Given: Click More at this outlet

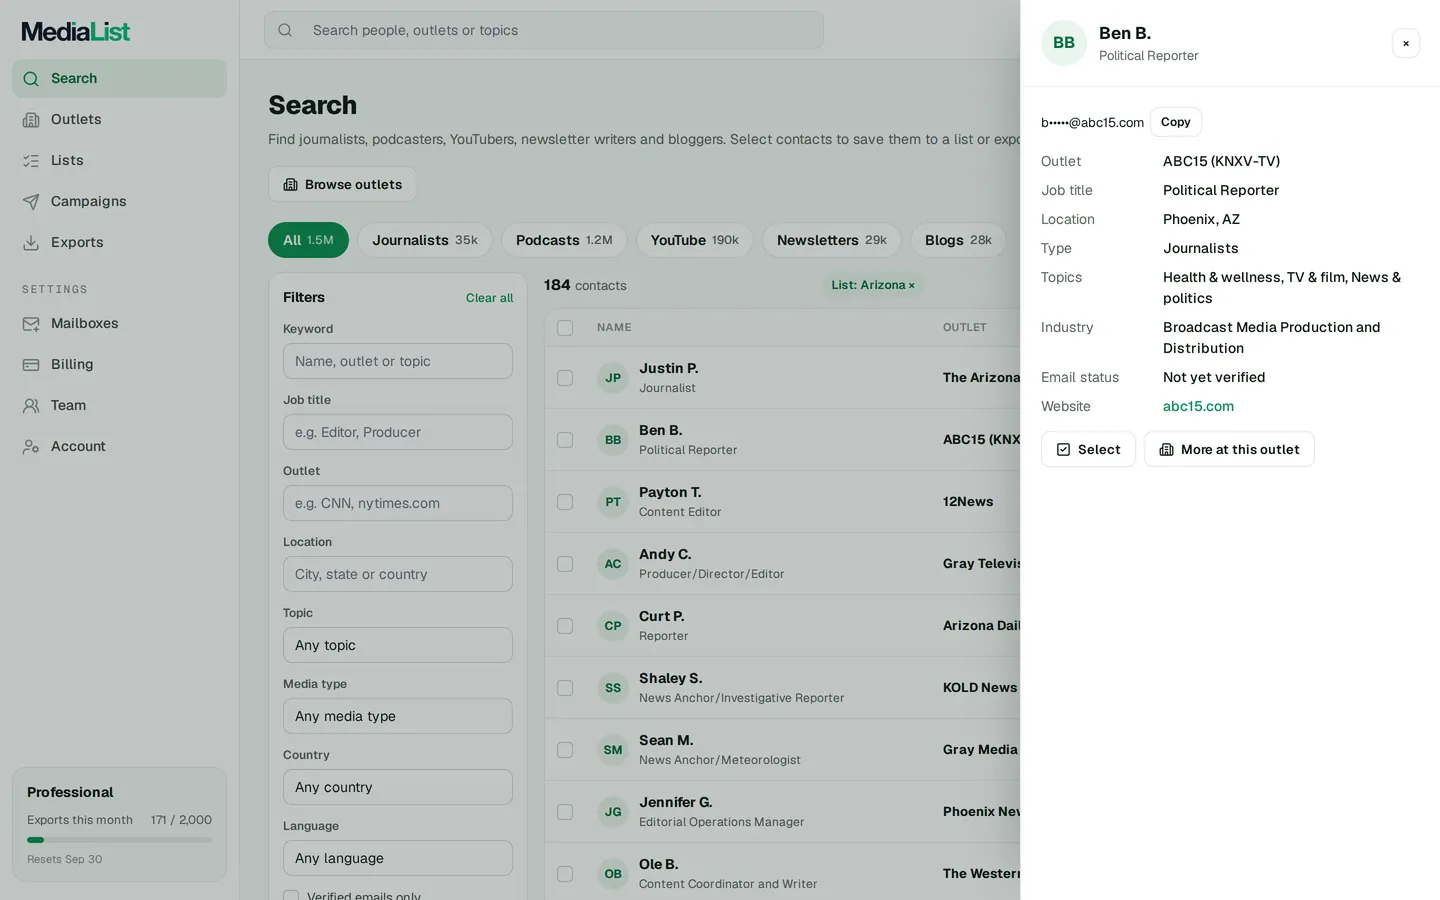Looking at the screenshot, I should pos(1229,449).
